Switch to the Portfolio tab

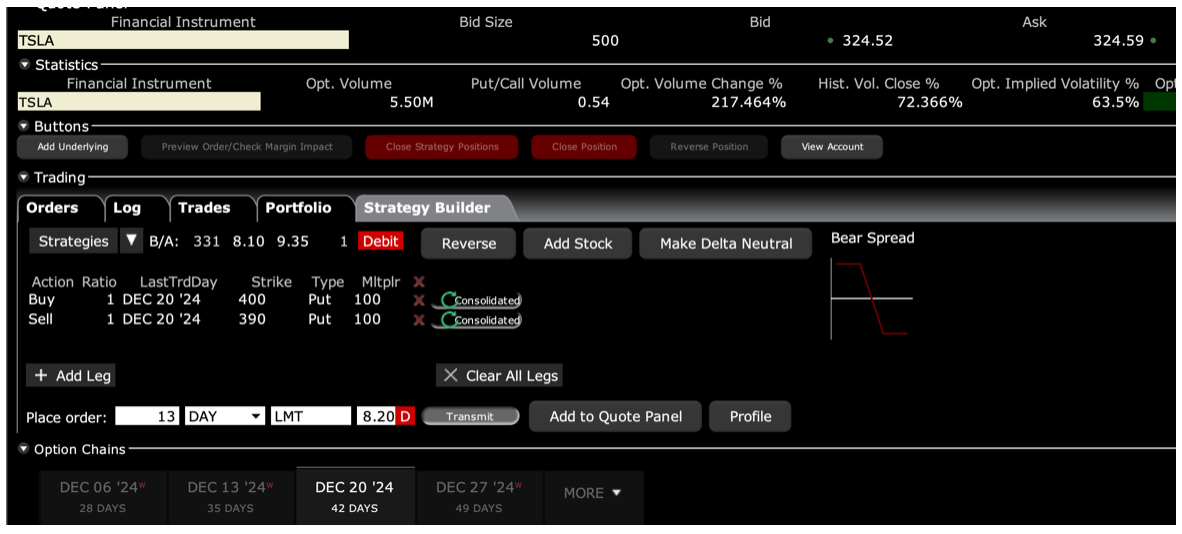[299, 208]
